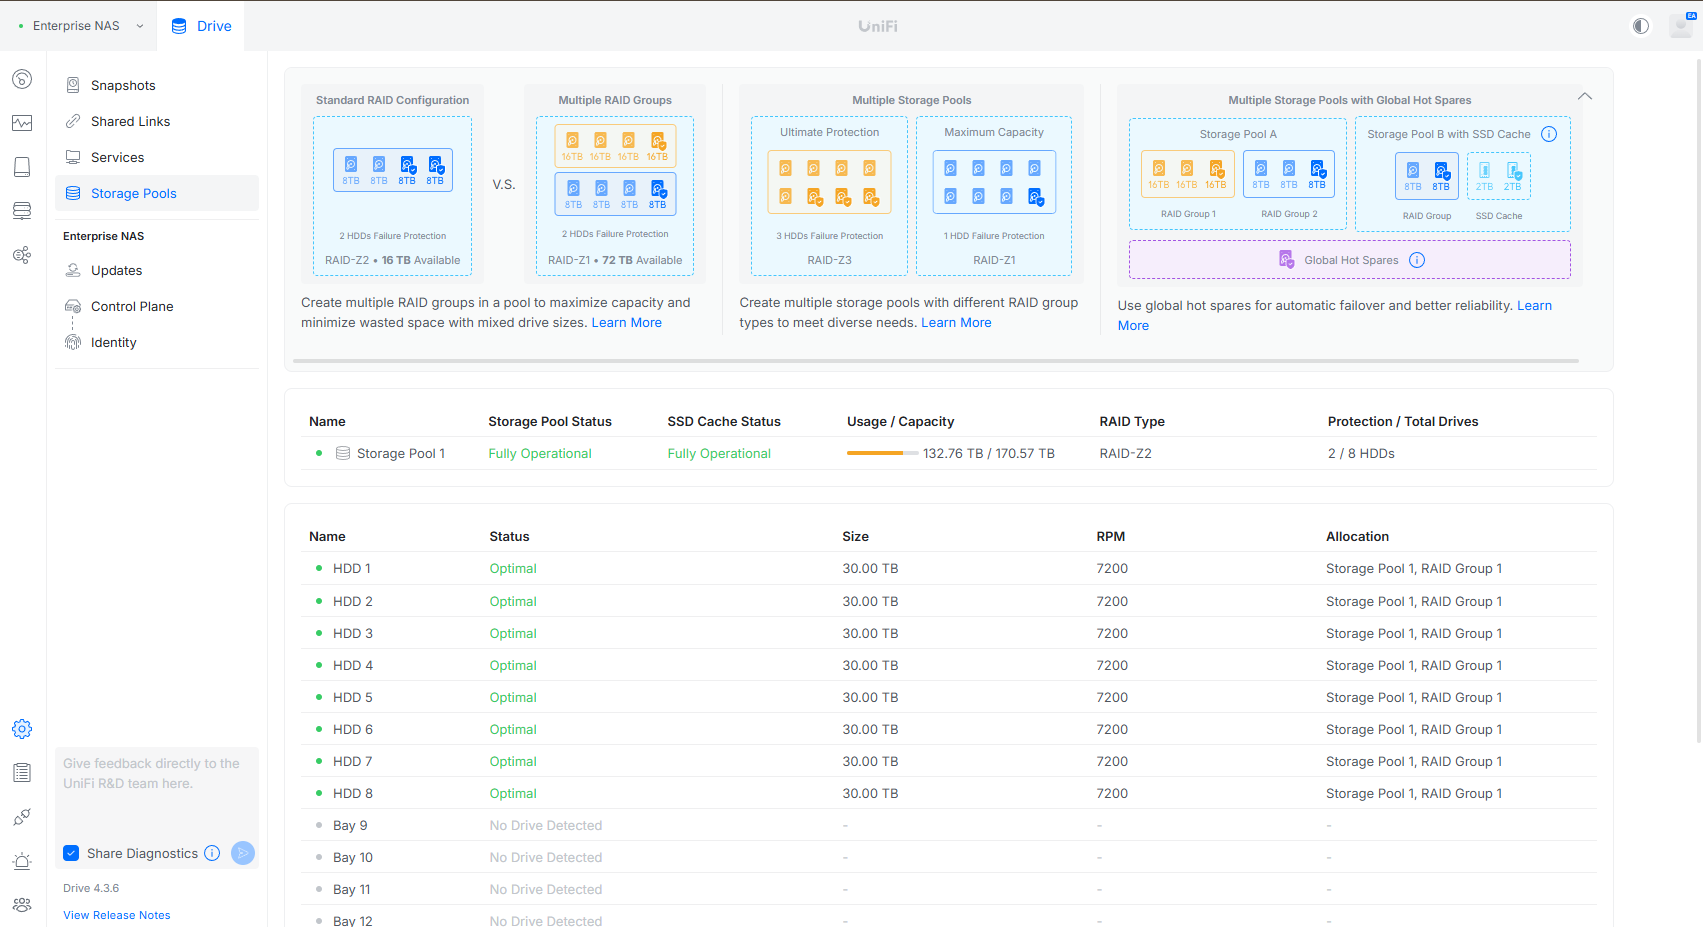Open the device icon in left rail
This screenshot has width=1703, height=927.
(22, 167)
